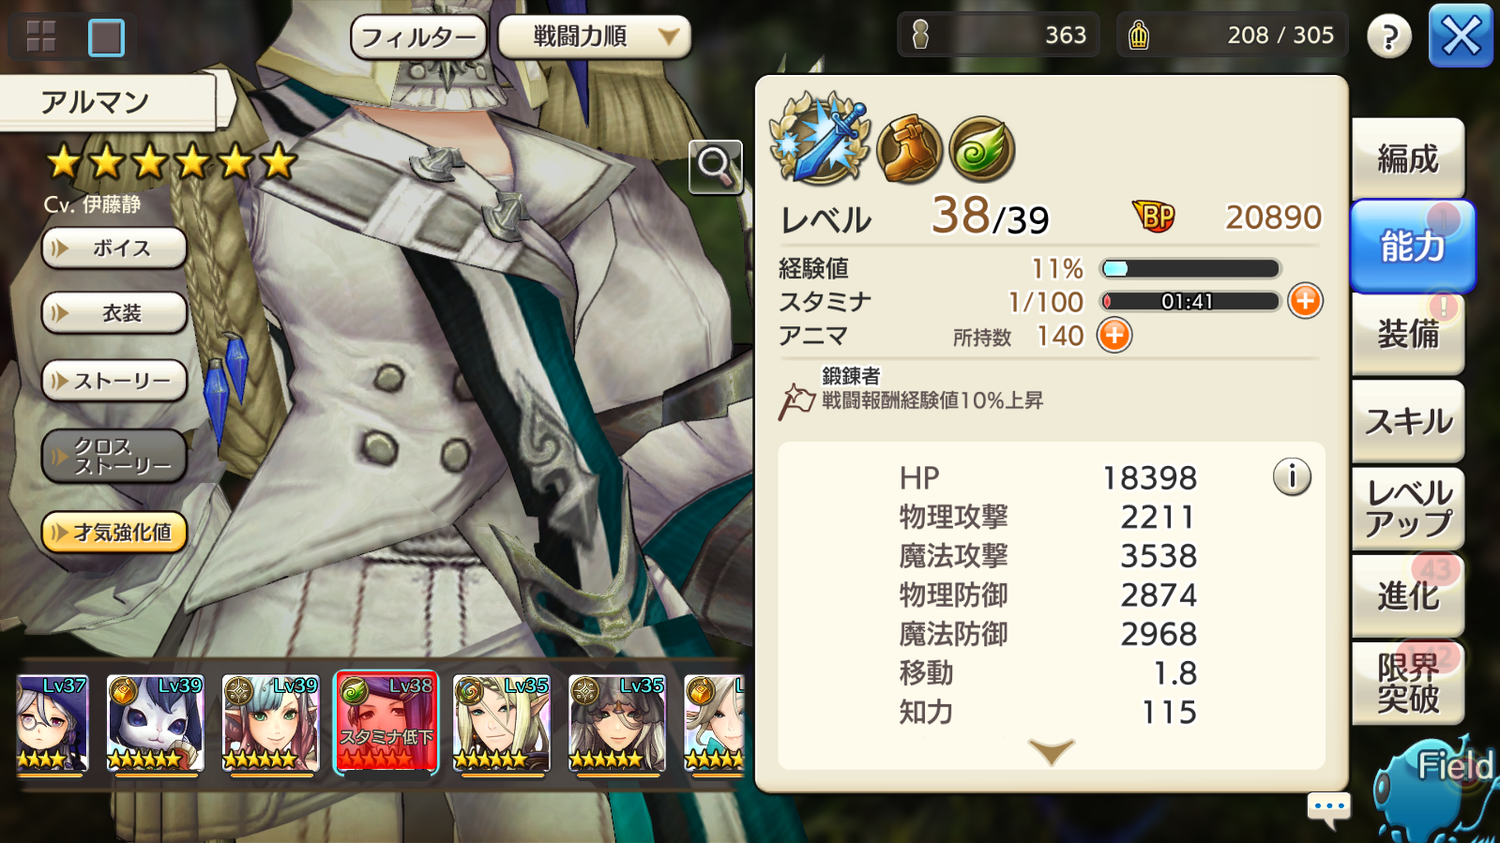
Task: Expand the 才気強化値 button
Action: [114, 532]
